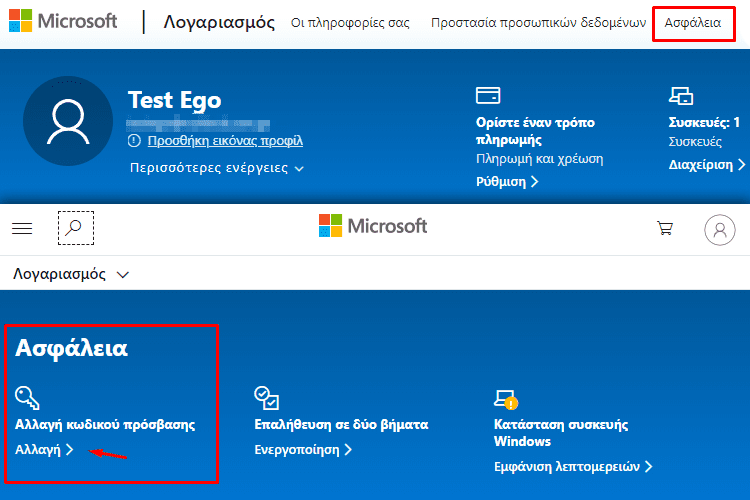Click the Ενεργοποίηση link
This screenshot has height=500, width=750.
(x=303, y=450)
